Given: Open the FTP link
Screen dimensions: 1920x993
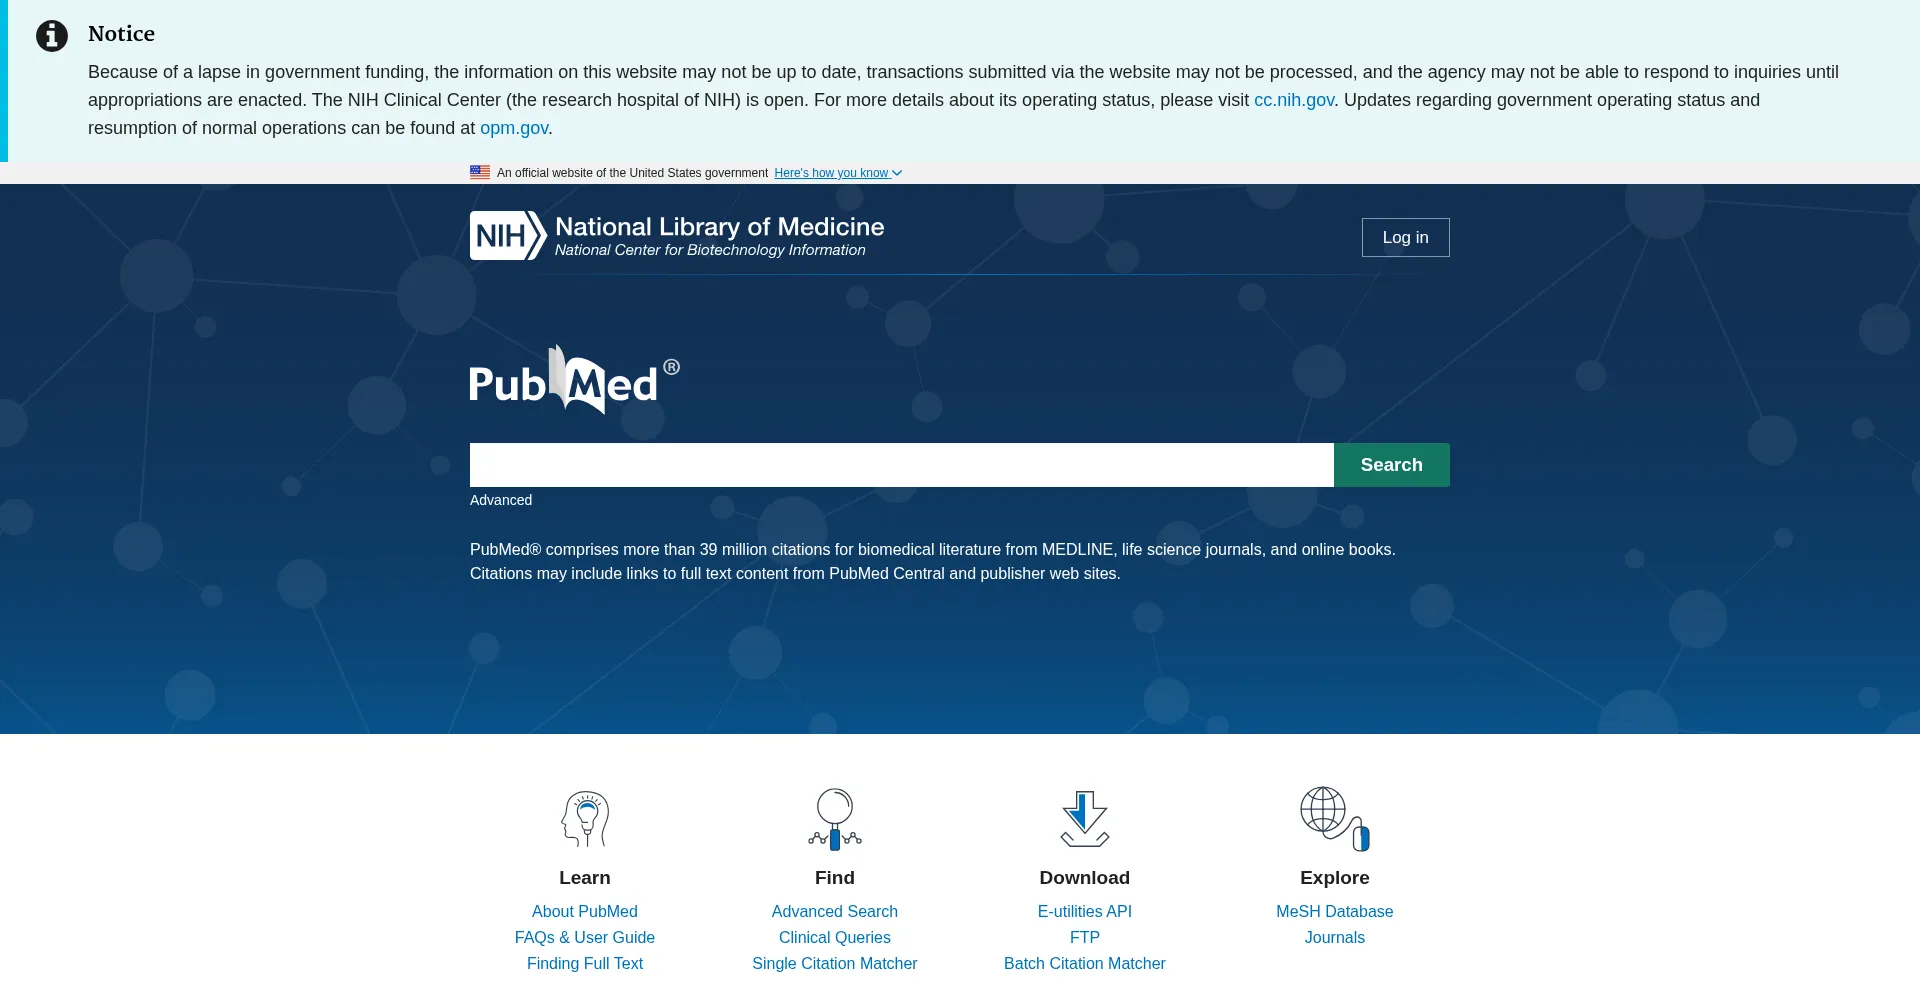Looking at the screenshot, I should (x=1085, y=937).
